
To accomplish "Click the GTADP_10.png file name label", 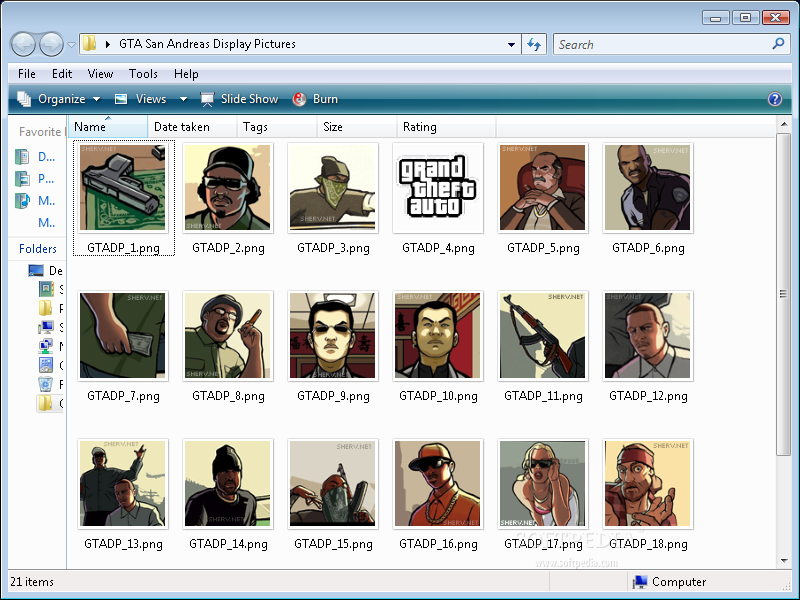I will click(x=438, y=396).
